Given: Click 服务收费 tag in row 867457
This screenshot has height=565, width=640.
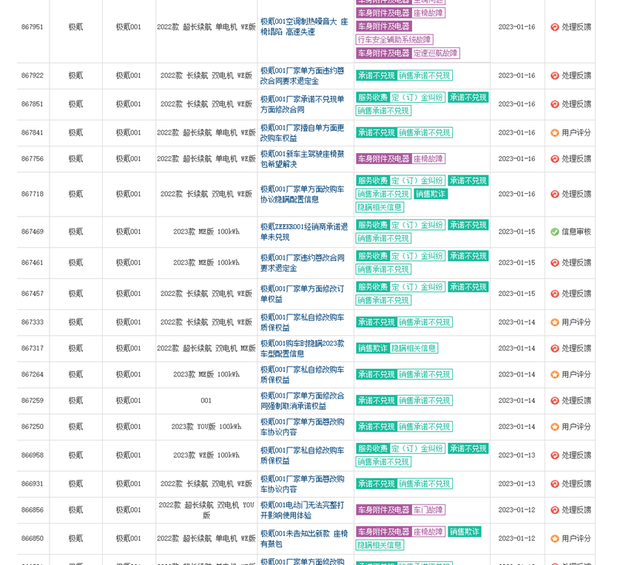Looking at the screenshot, I should (372, 287).
